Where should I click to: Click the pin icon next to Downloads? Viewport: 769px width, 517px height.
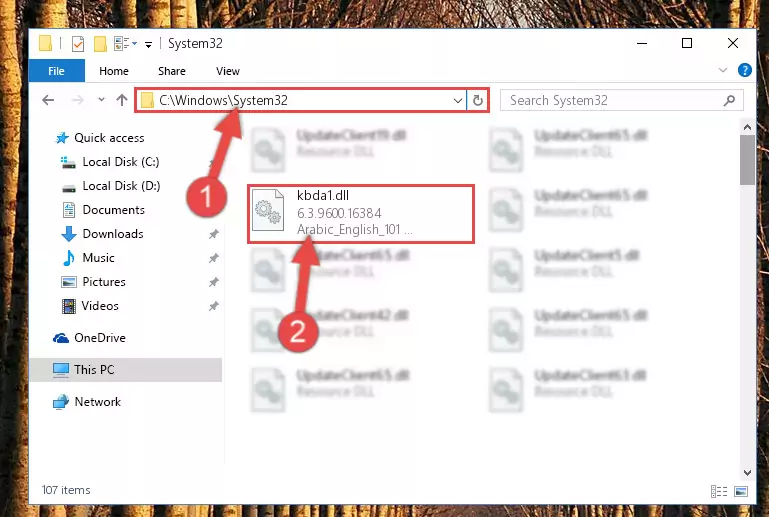(213, 234)
